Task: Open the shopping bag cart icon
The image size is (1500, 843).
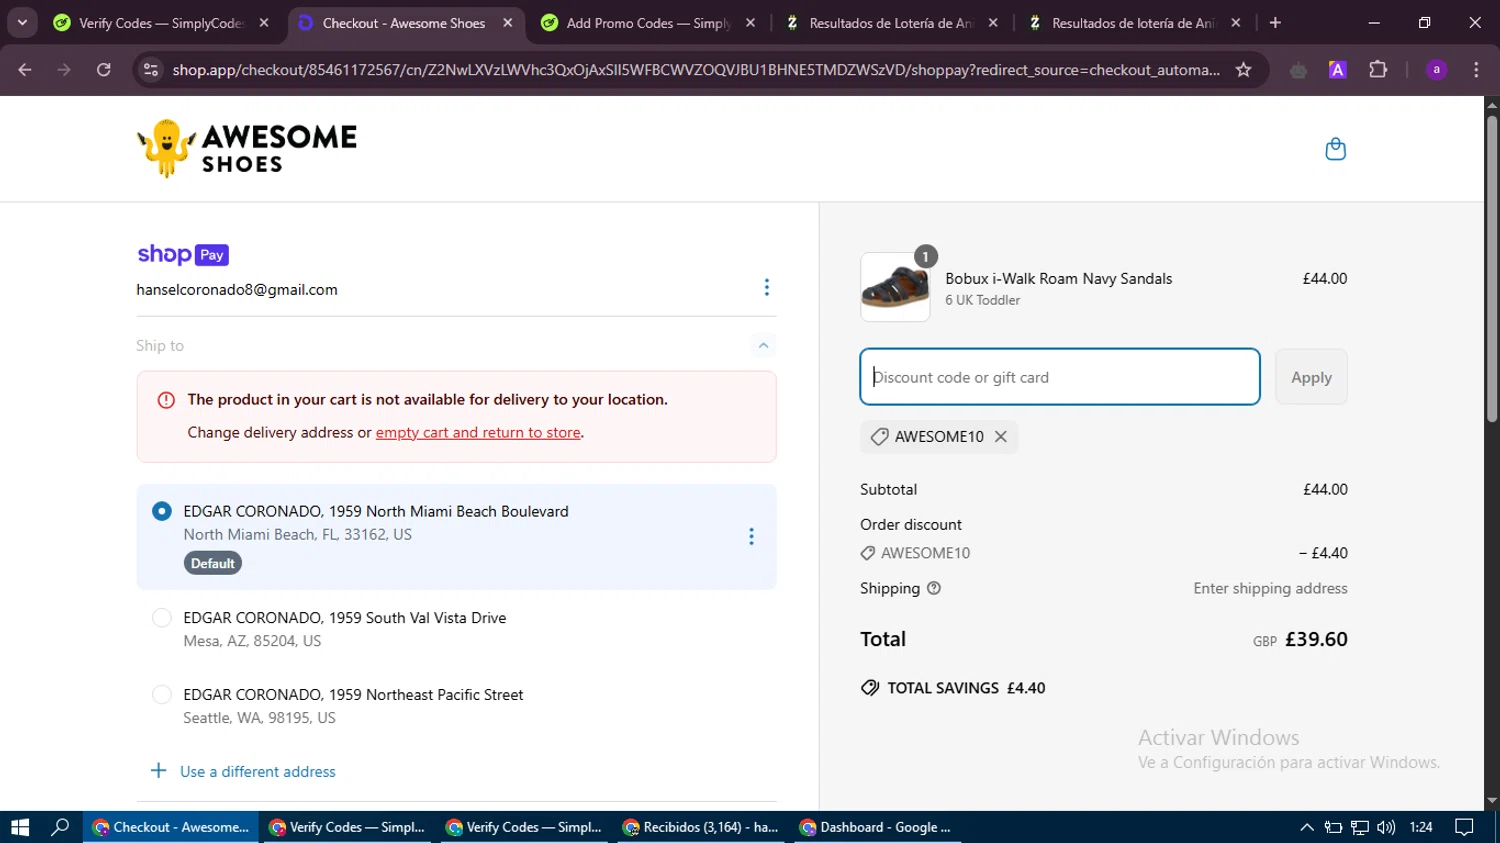Action: coord(1335,149)
